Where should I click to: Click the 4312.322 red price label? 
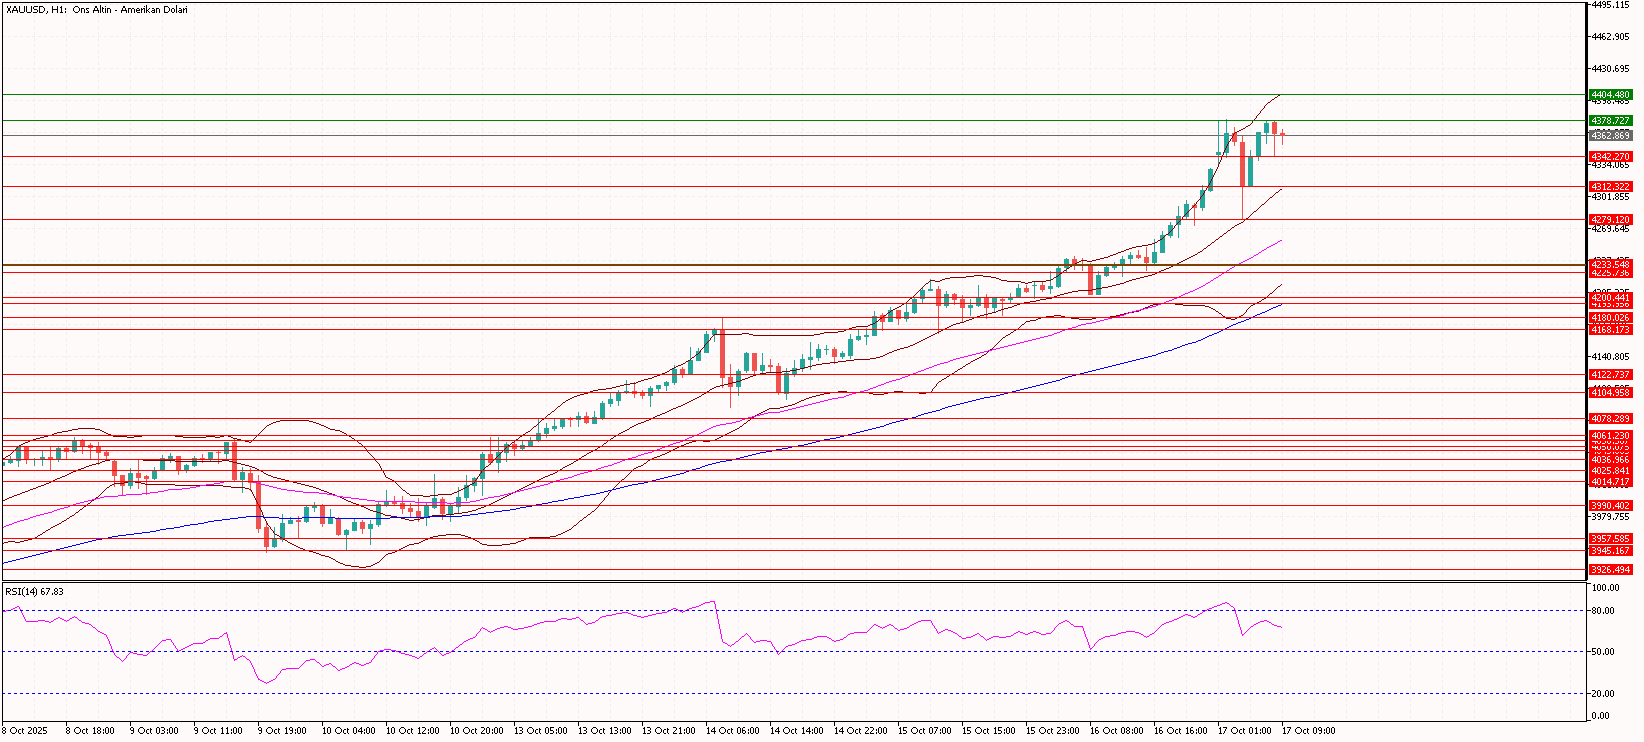(x=1610, y=187)
